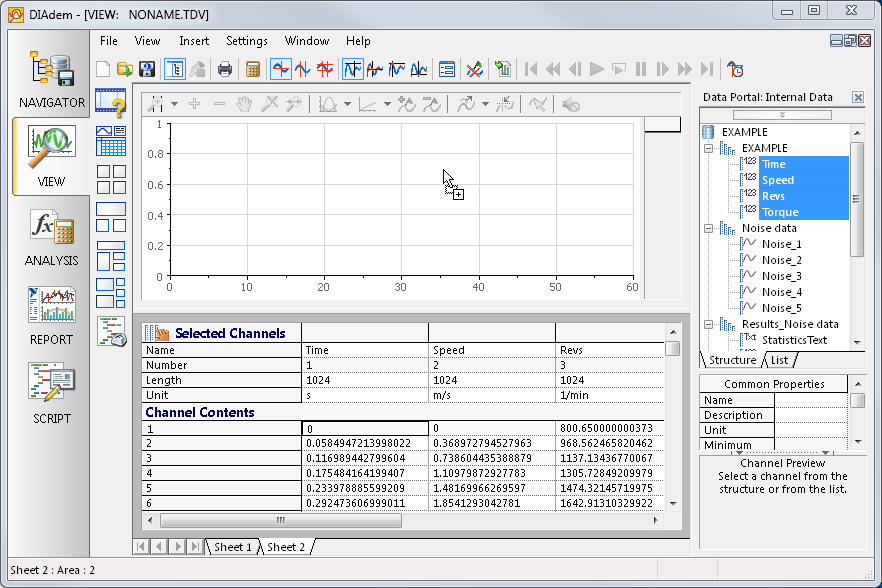Open the calculator tool in the toolbar
This screenshot has width=882, height=588.
click(253, 69)
